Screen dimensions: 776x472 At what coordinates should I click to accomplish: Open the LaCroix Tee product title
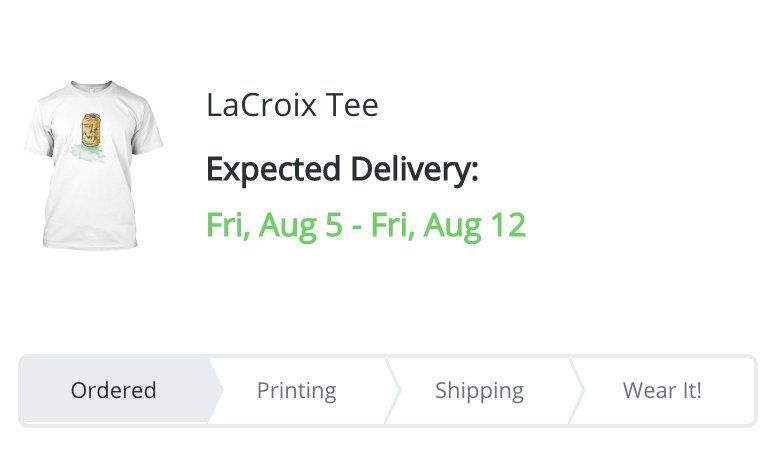(292, 105)
